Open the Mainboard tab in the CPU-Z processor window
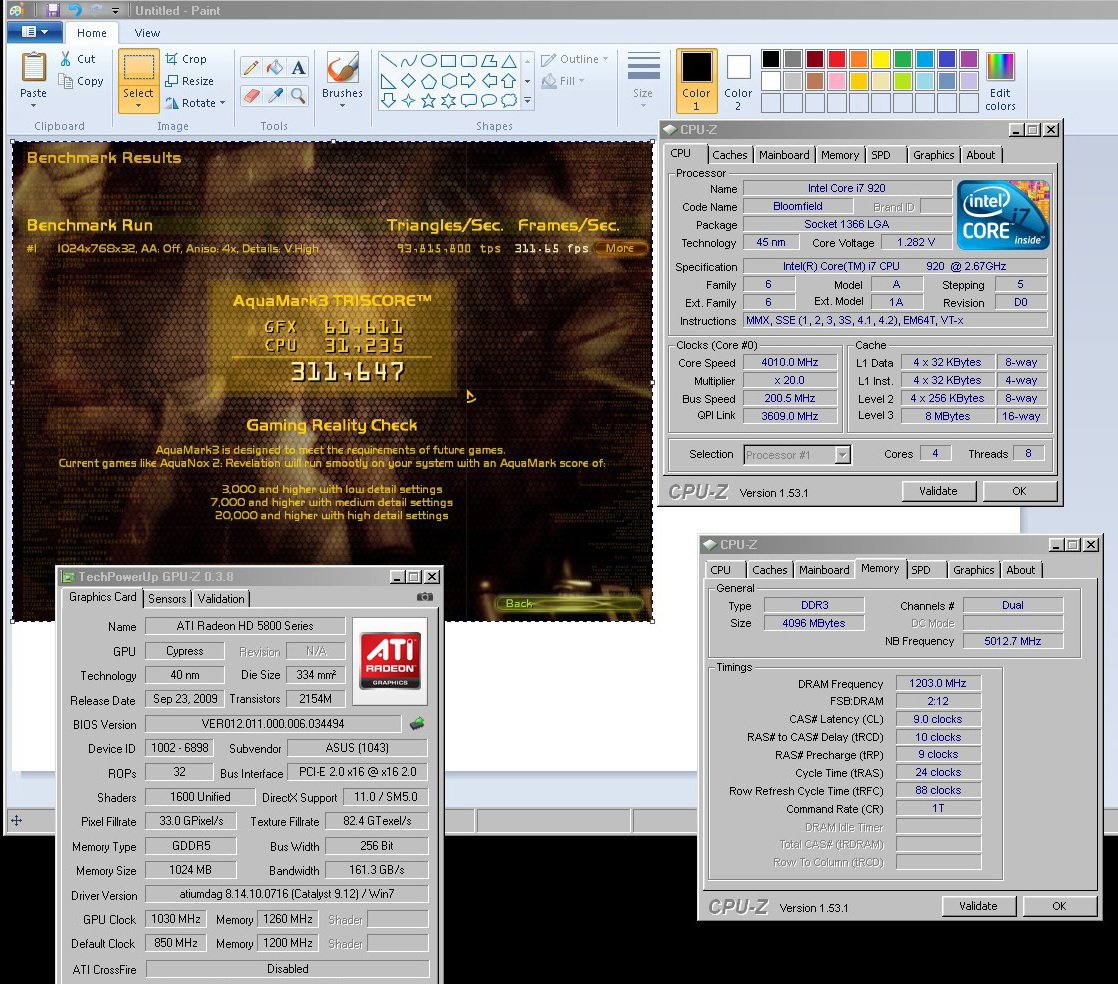 (x=784, y=155)
